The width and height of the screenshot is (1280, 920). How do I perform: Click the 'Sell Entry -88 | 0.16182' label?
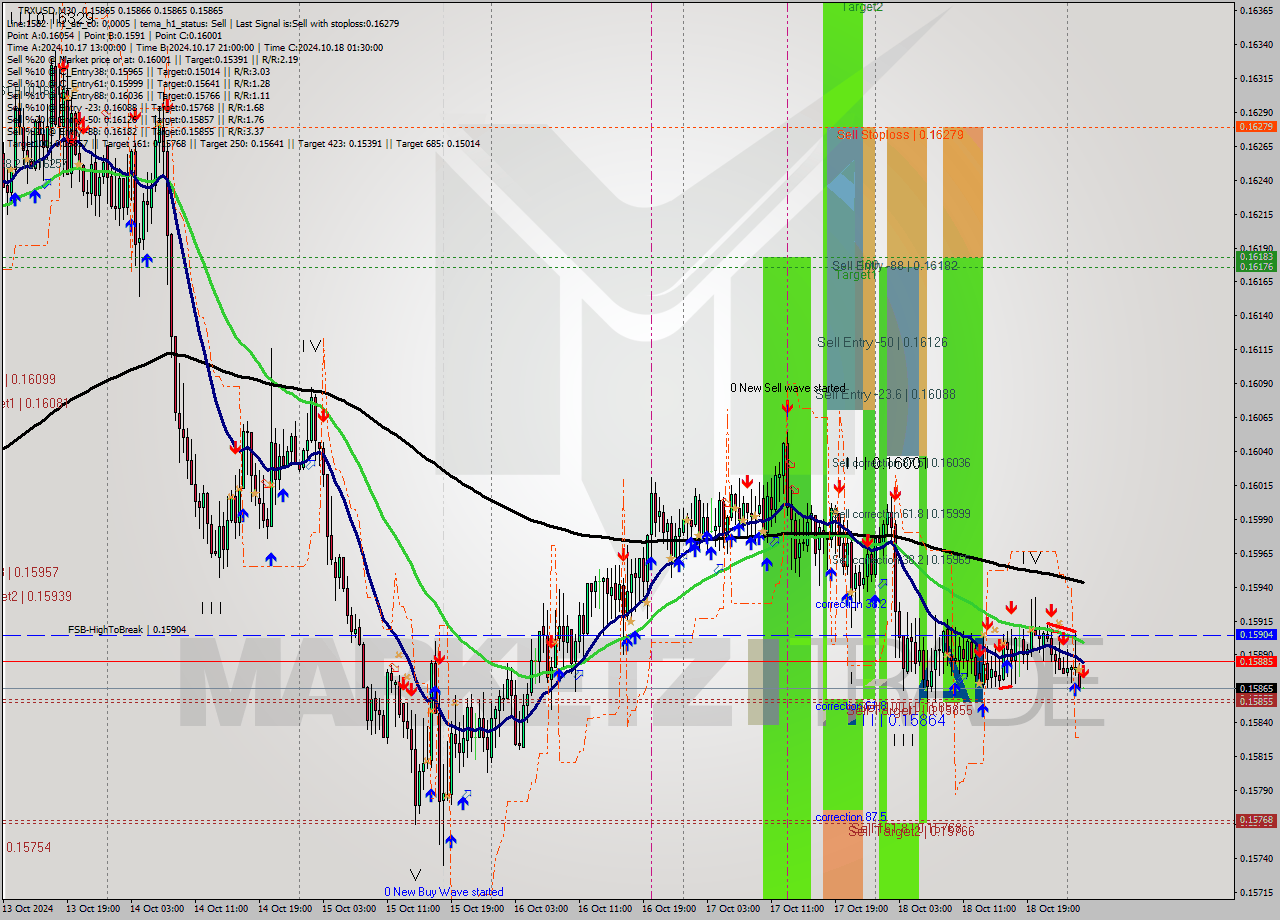pyautogui.click(x=895, y=265)
